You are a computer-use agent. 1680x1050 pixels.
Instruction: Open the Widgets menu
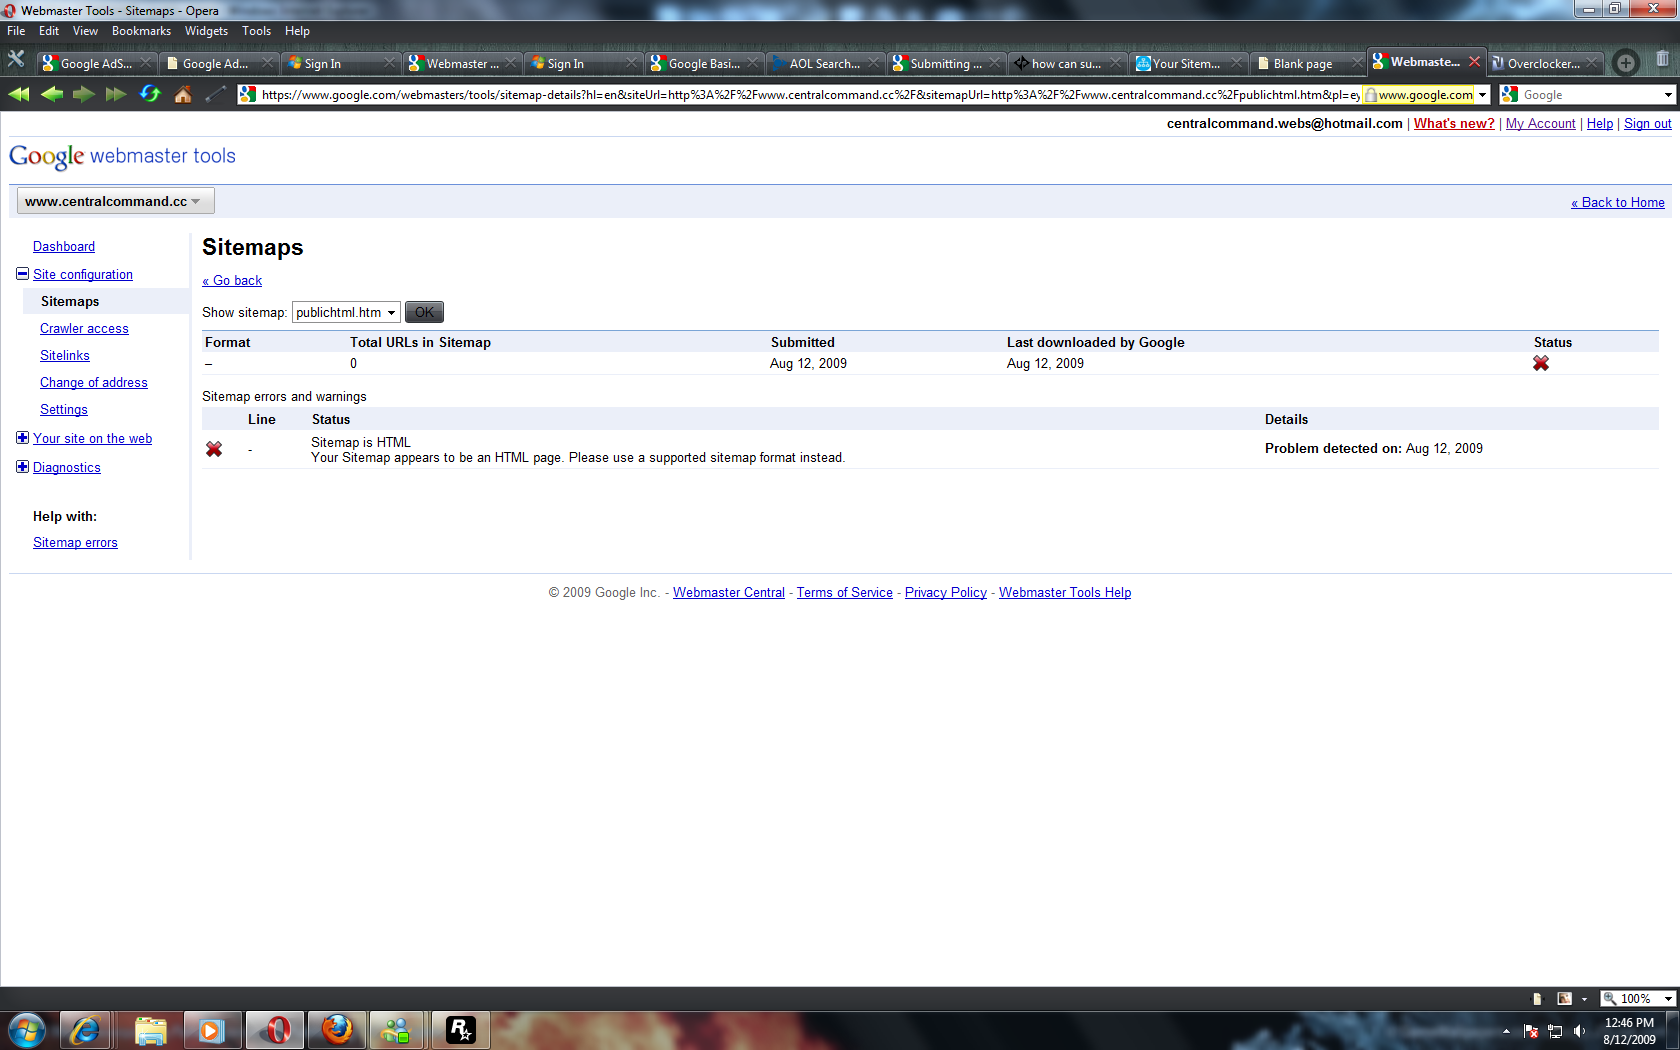(206, 31)
